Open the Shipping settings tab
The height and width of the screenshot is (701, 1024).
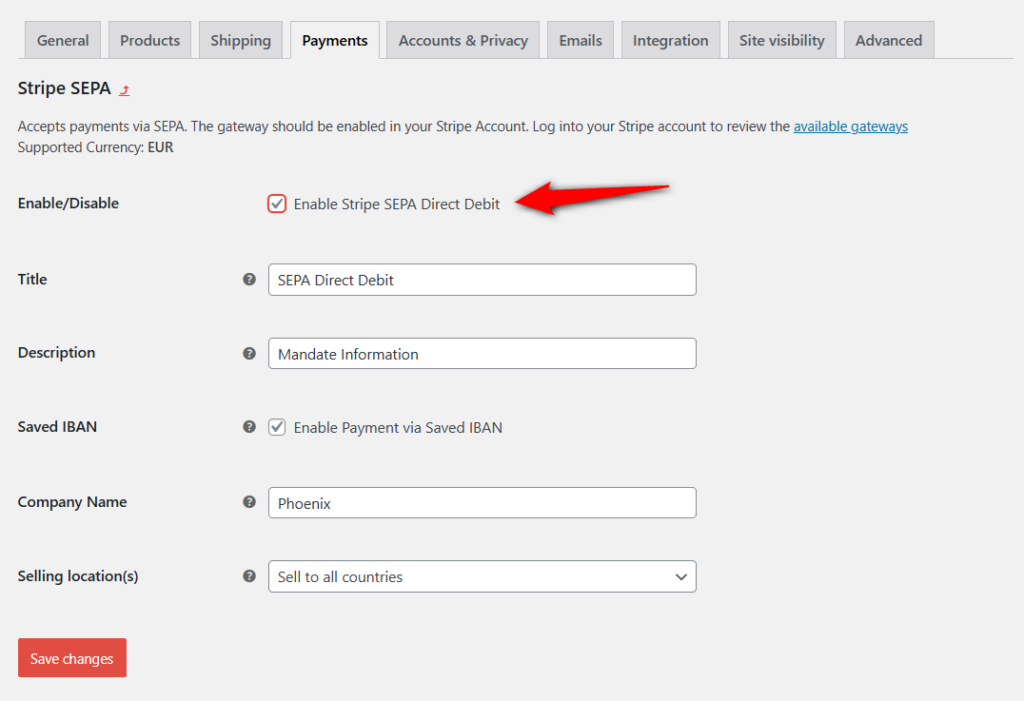click(x=240, y=40)
